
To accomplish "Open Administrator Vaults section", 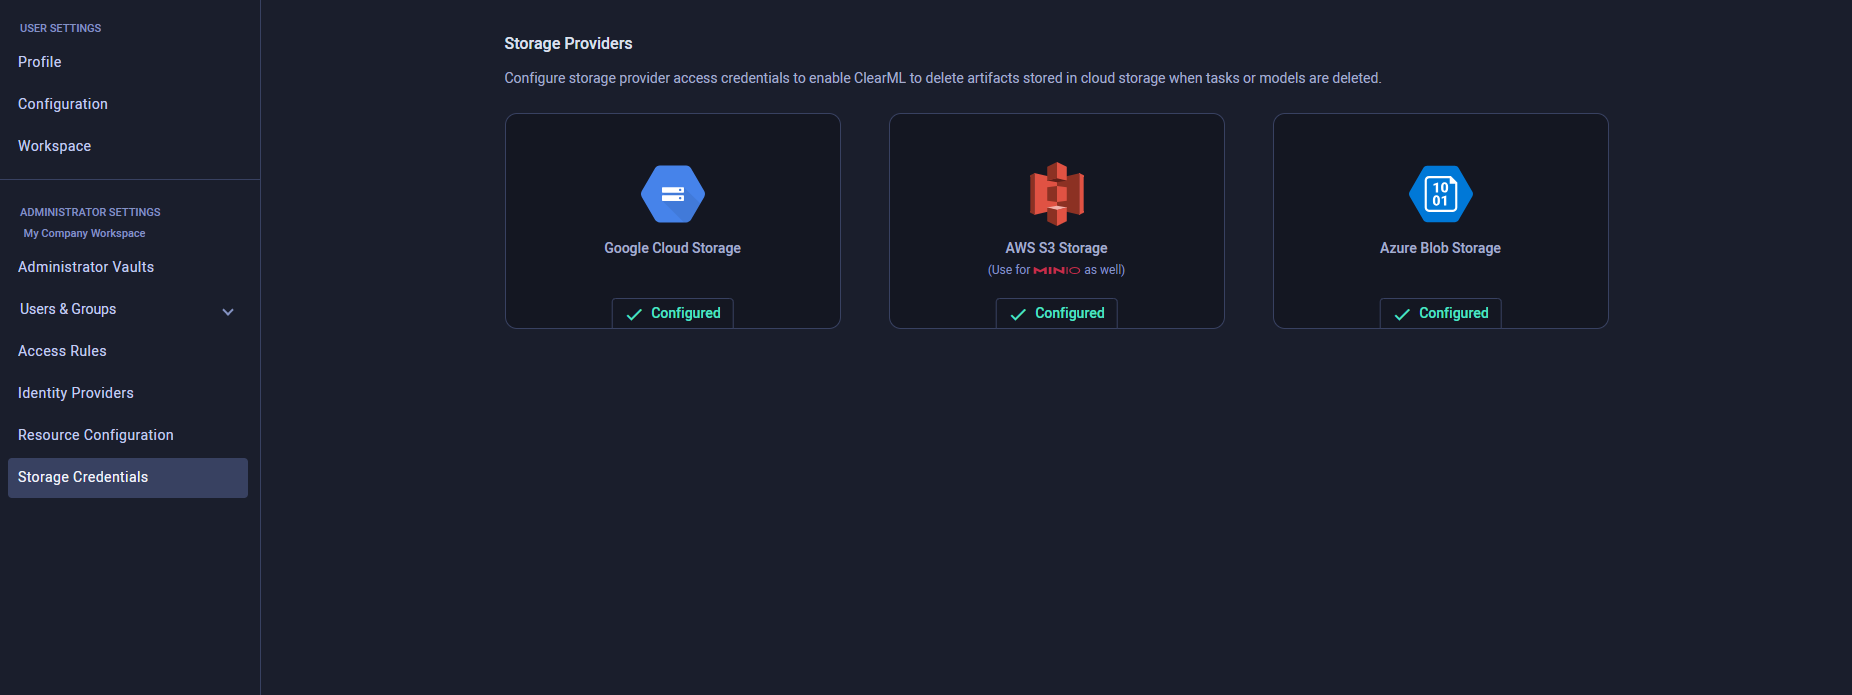I will [x=86, y=267].
